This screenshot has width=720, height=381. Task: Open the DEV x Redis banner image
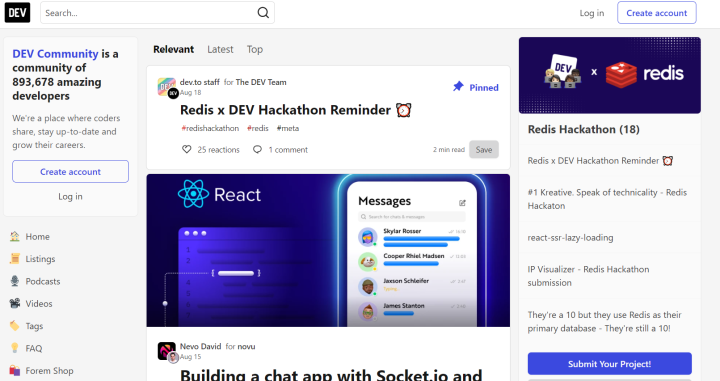pos(610,75)
